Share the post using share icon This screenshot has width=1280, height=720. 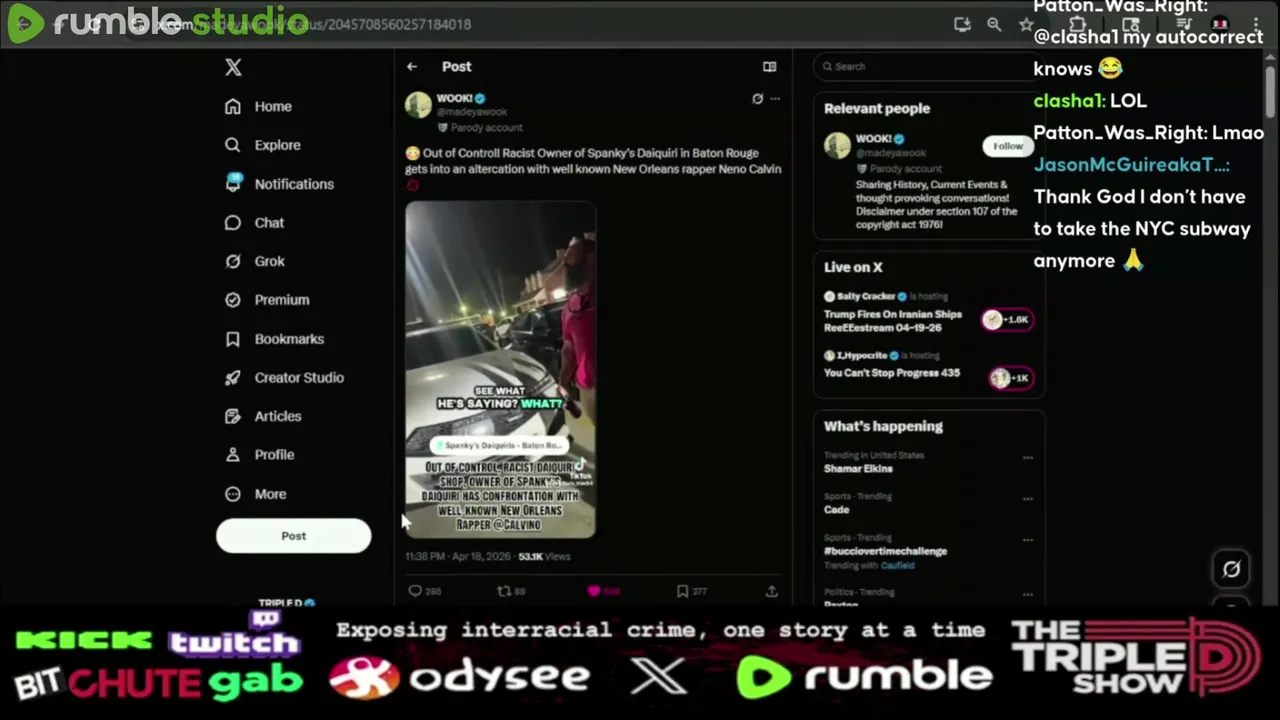771,591
